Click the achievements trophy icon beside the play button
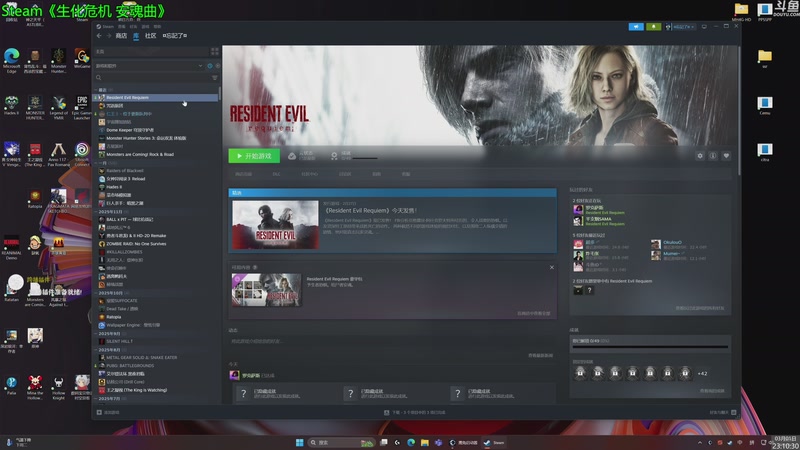The width and height of the screenshot is (800, 450). click(x=334, y=156)
